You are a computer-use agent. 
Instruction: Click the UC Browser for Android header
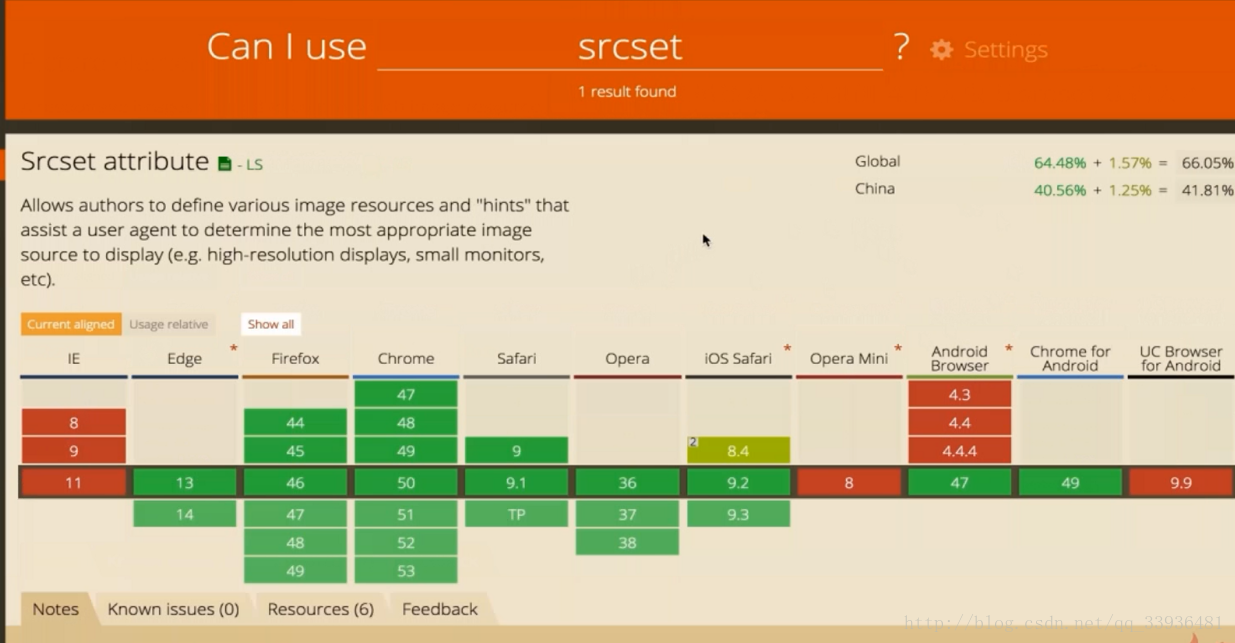1181,358
